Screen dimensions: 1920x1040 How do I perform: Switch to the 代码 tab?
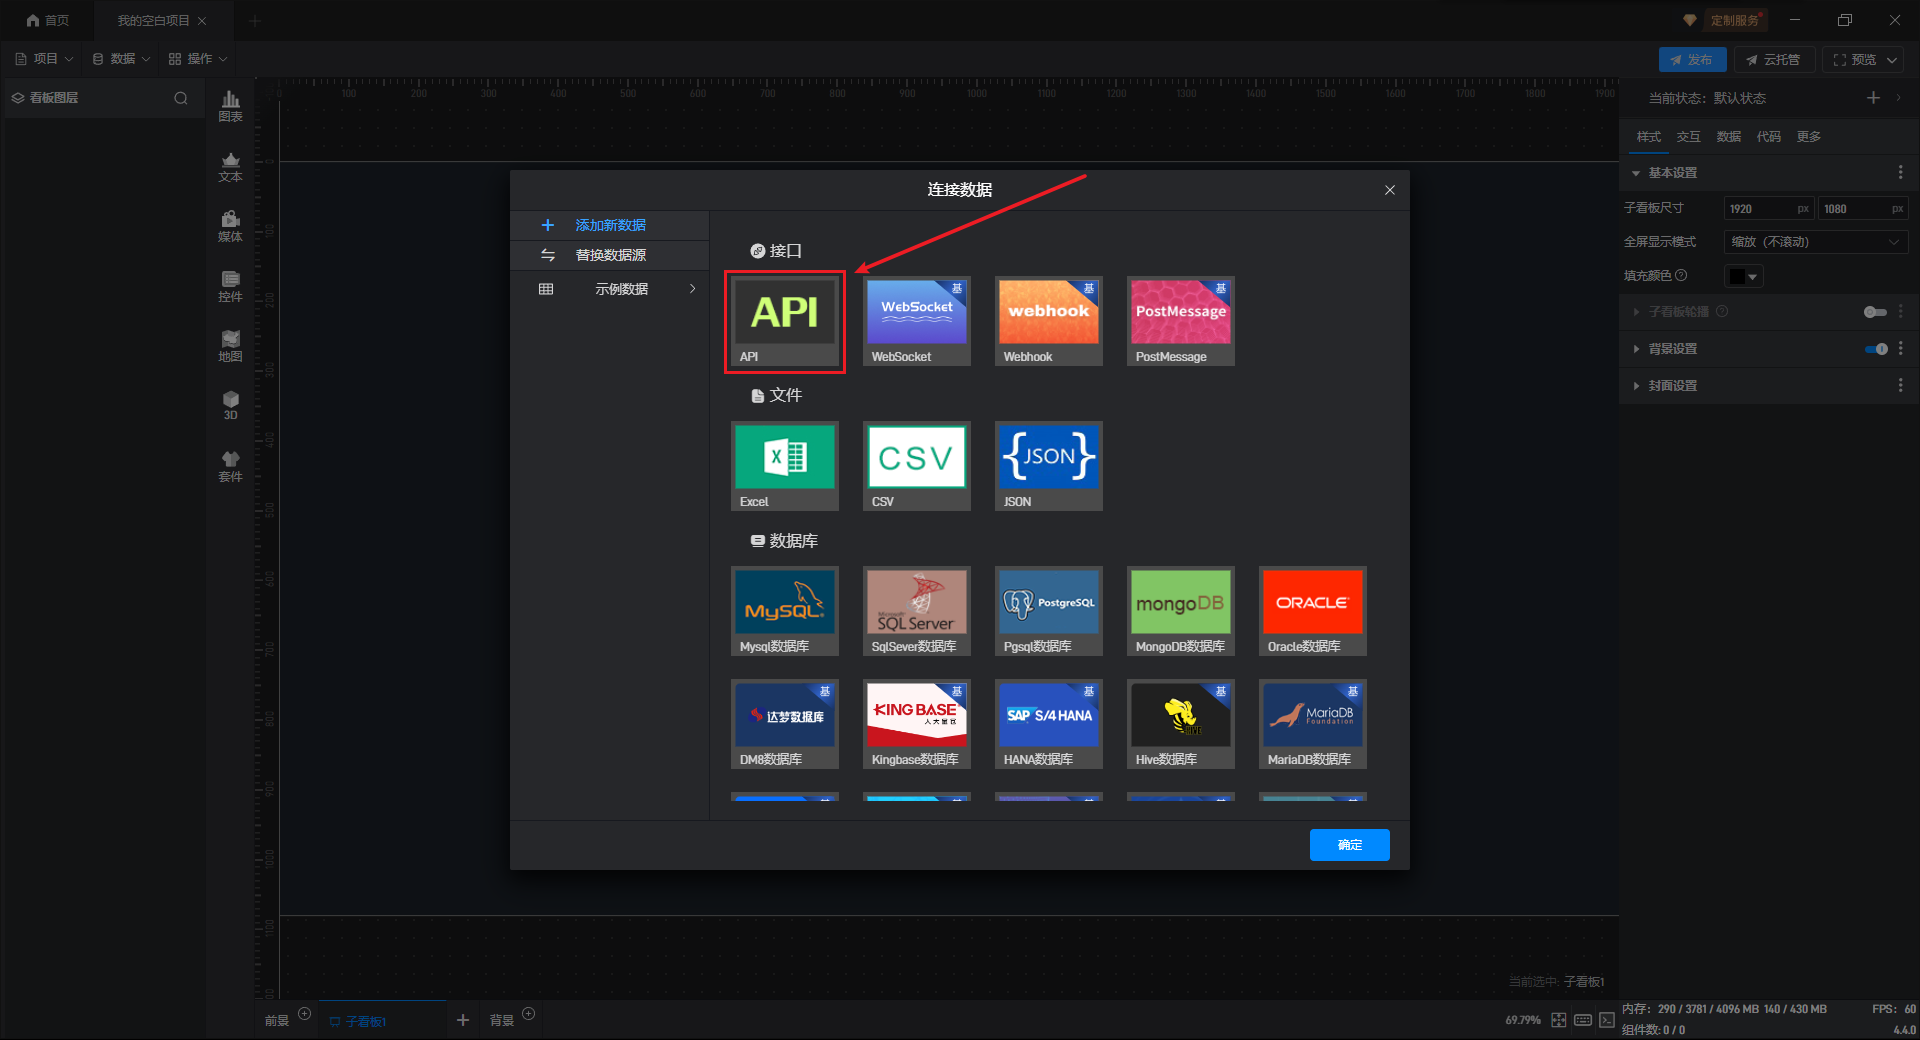pyautogui.click(x=1769, y=137)
